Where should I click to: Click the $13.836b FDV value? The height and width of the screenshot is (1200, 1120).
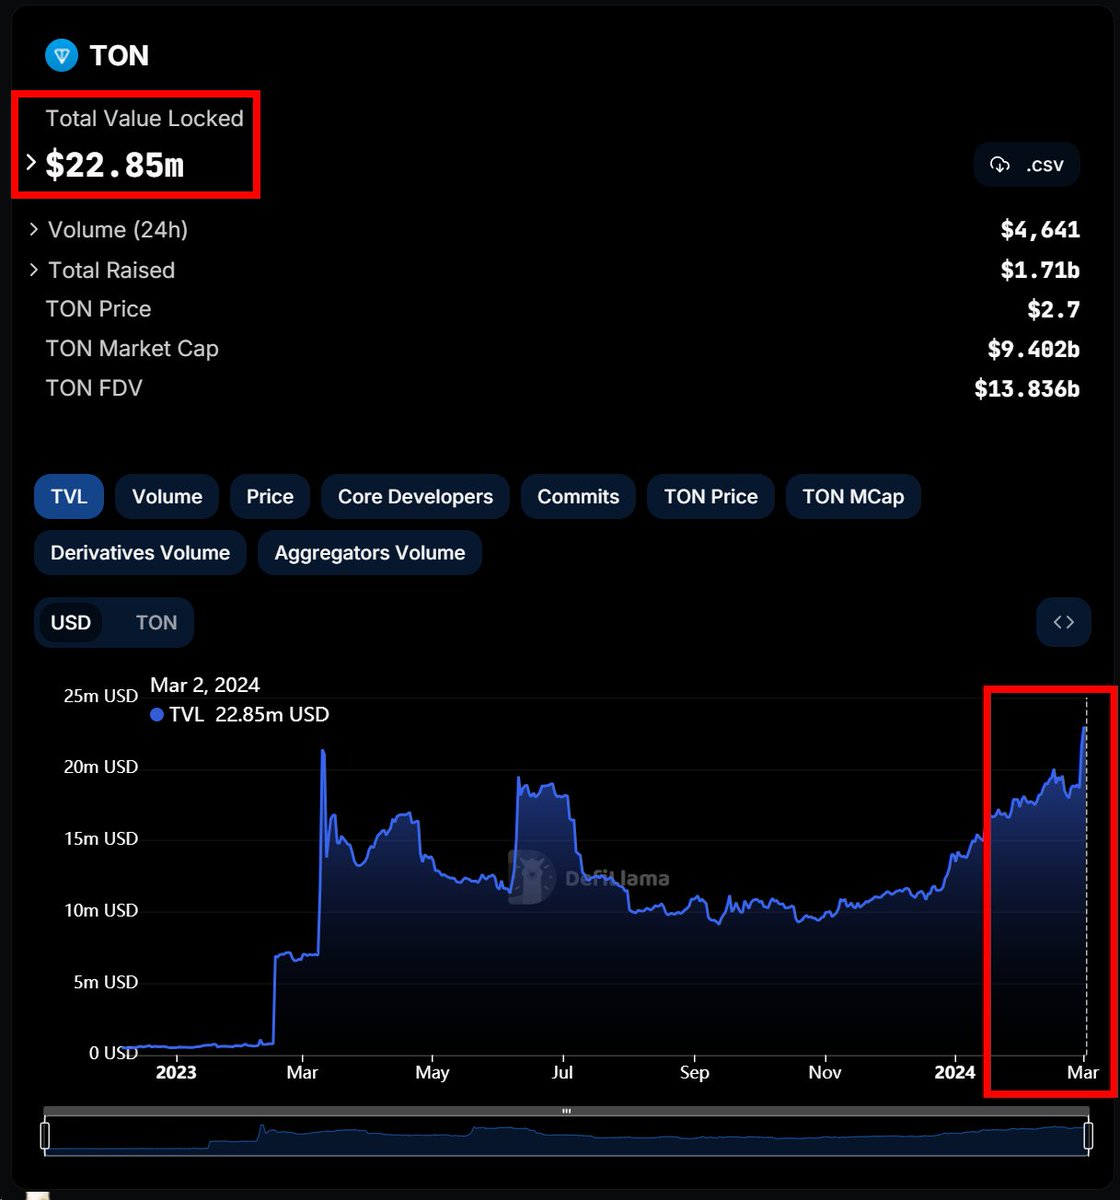pyautogui.click(x=1027, y=389)
